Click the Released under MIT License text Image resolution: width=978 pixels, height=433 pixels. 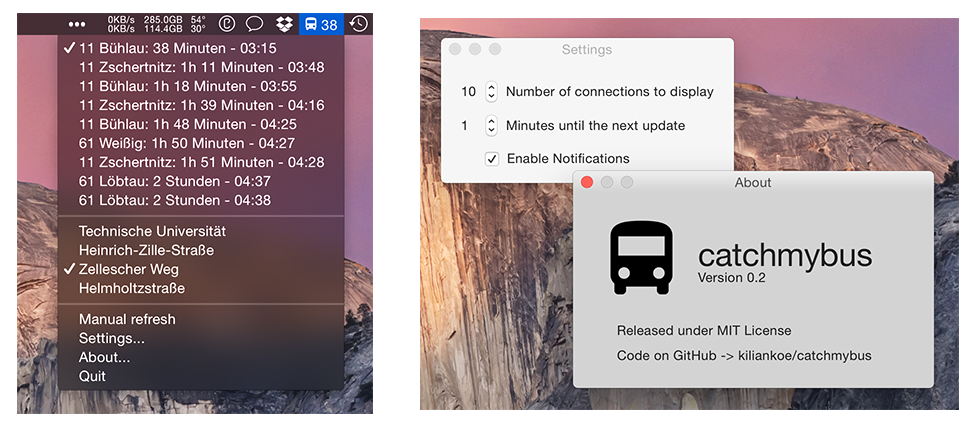coord(704,331)
